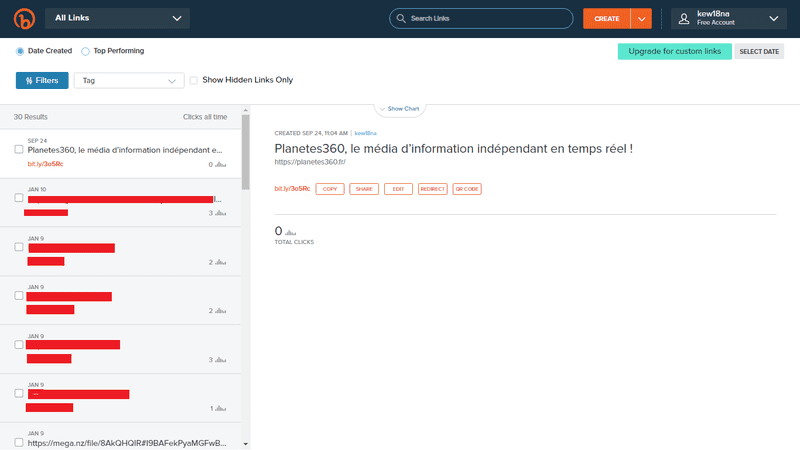Image resolution: width=800 pixels, height=450 pixels.
Task: Select the Date Created radio option
Action: pyautogui.click(x=20, y=51)
